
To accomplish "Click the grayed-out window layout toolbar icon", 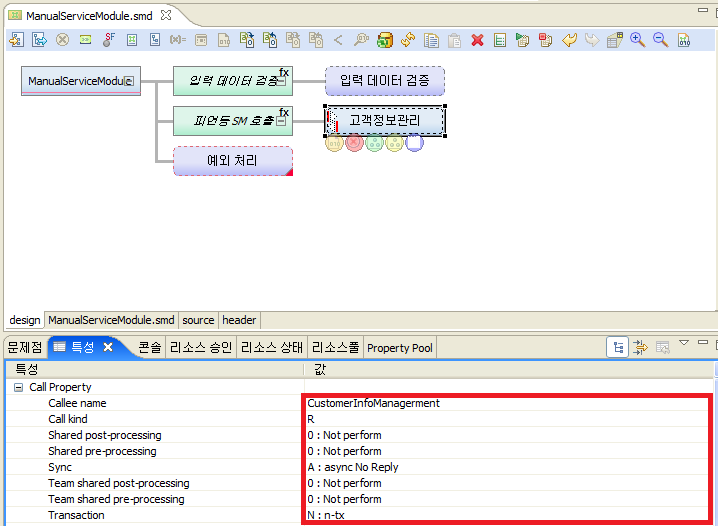I will point(201,40).
